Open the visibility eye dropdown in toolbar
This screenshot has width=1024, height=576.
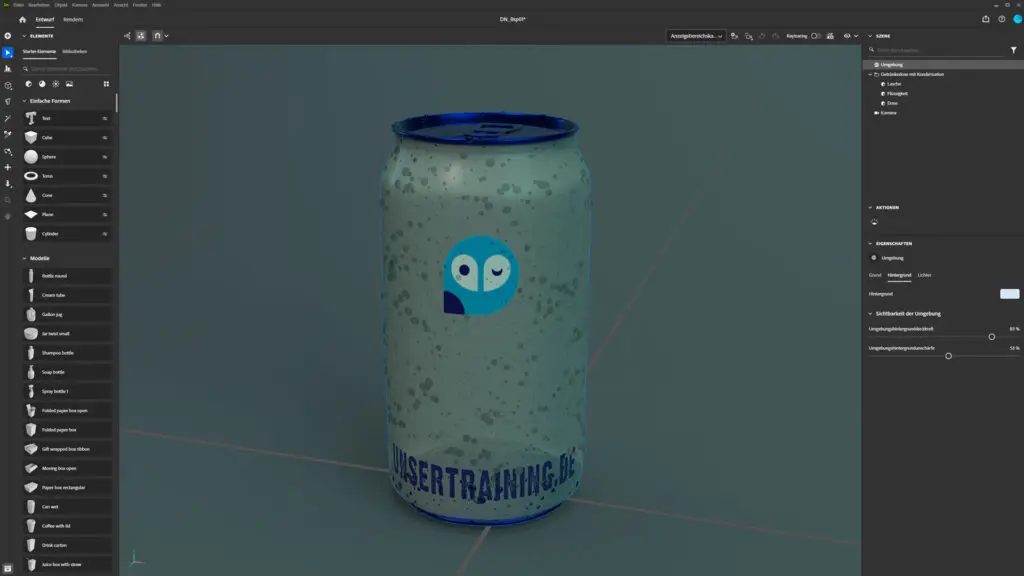pyautogui.click(x=850, y=36)
